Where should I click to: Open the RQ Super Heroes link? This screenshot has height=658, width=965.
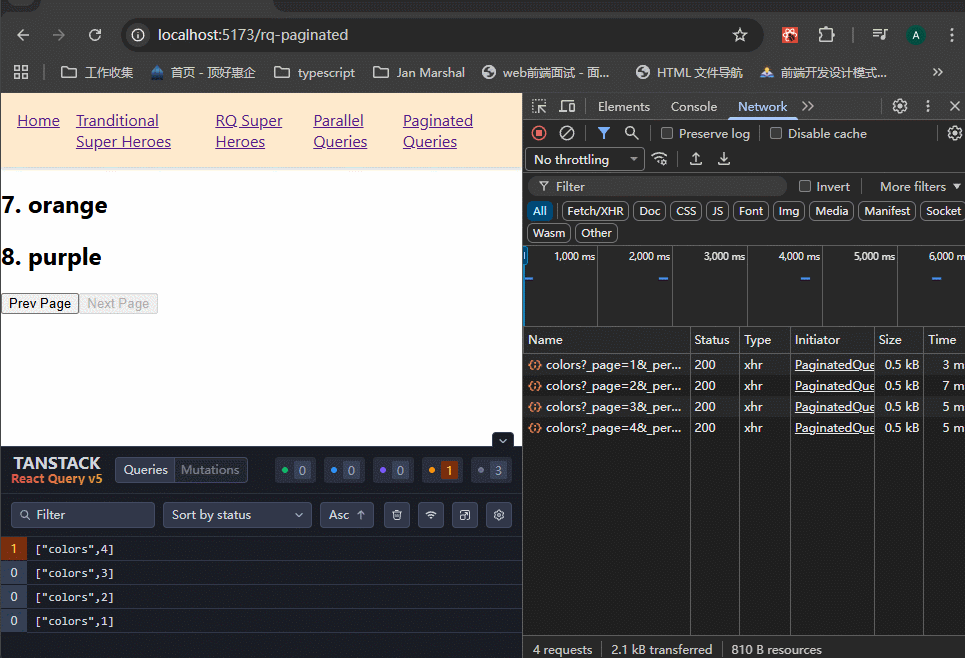click(x=249, y=131)
